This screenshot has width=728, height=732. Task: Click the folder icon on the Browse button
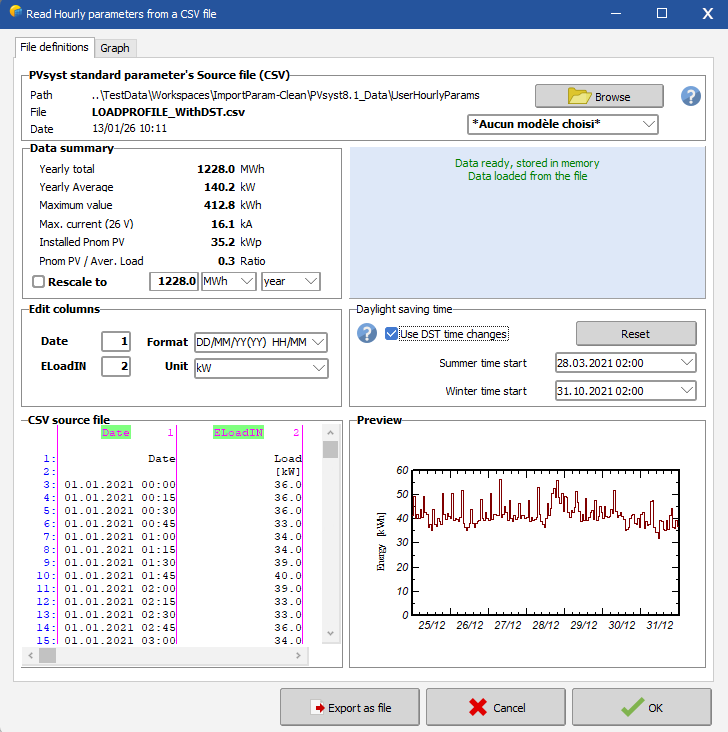pyautogui.click(x=580, y=96)
